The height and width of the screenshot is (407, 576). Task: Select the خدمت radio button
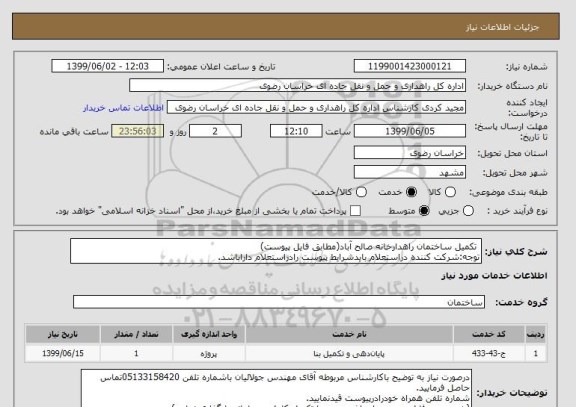tap(411, 192)
